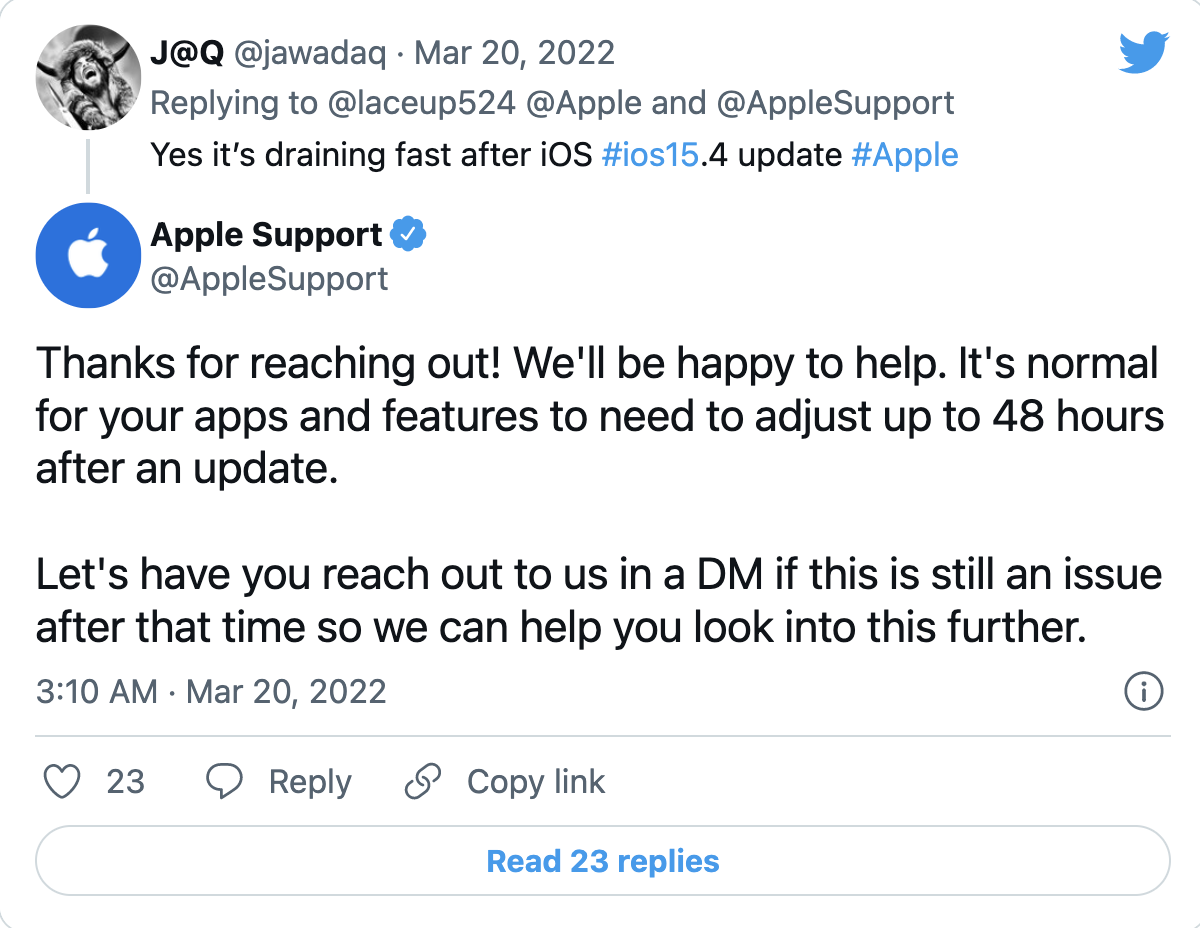Click the Reply label

tap(310, 782)
